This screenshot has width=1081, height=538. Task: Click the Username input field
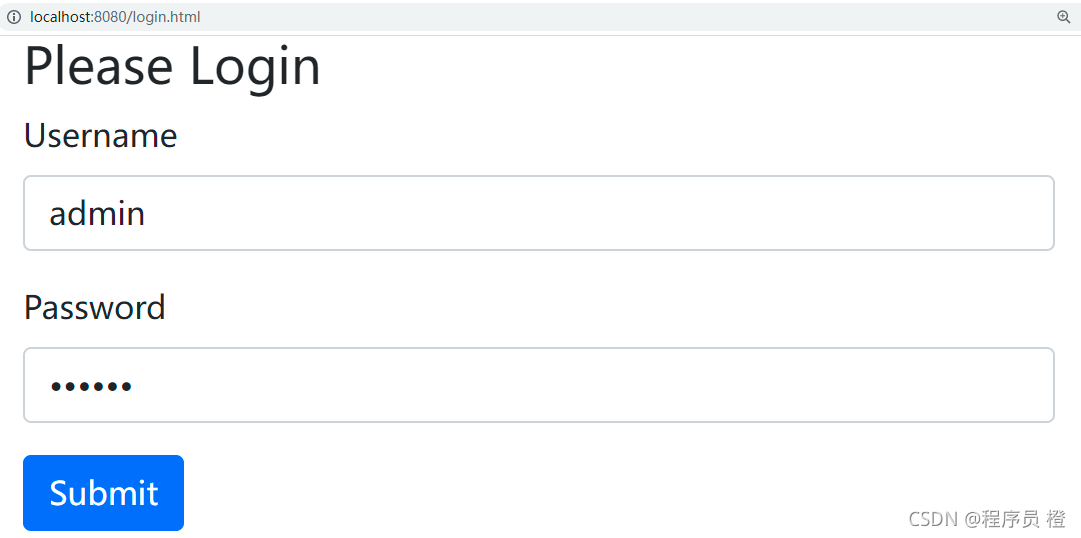tap(539, 213)
